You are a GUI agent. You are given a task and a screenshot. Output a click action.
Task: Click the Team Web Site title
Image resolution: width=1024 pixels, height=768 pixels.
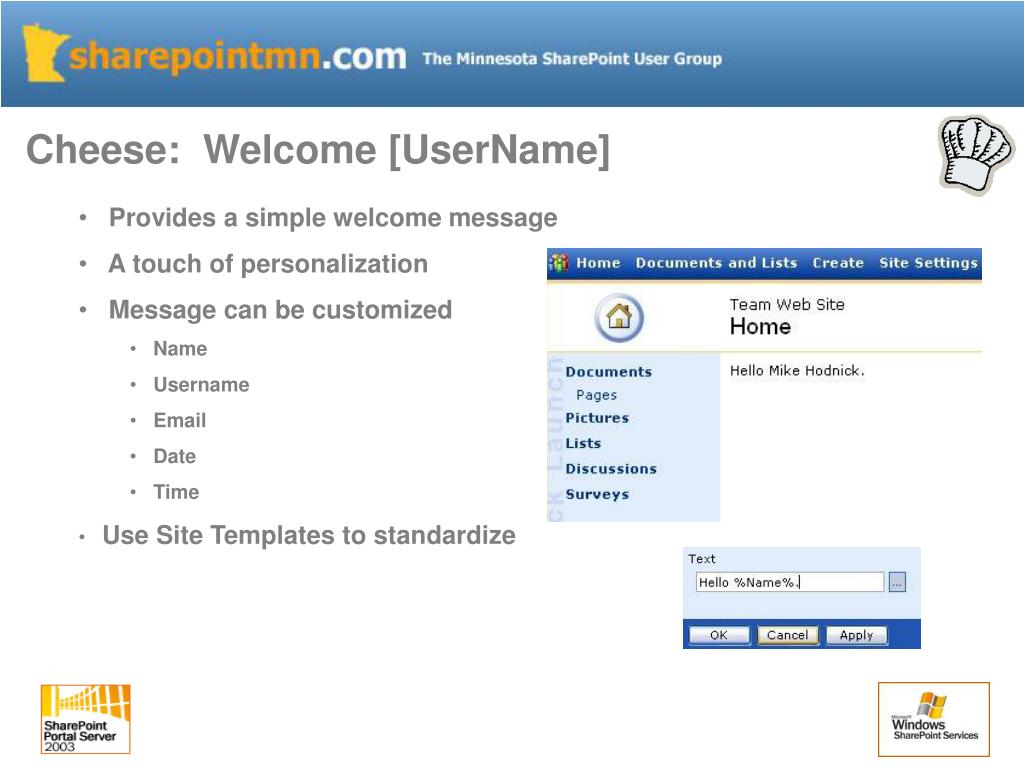click(787, 304)
